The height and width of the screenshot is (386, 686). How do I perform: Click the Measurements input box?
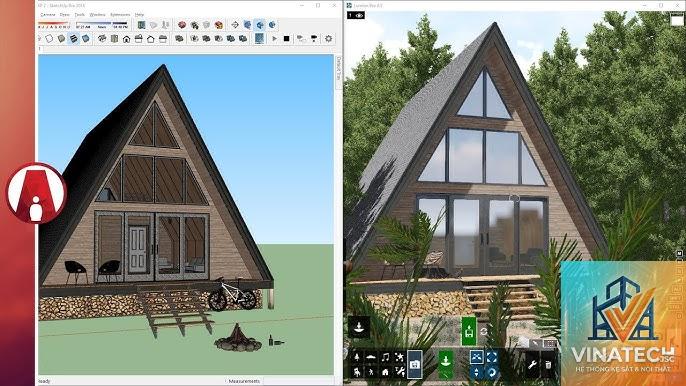click(298, 381)
